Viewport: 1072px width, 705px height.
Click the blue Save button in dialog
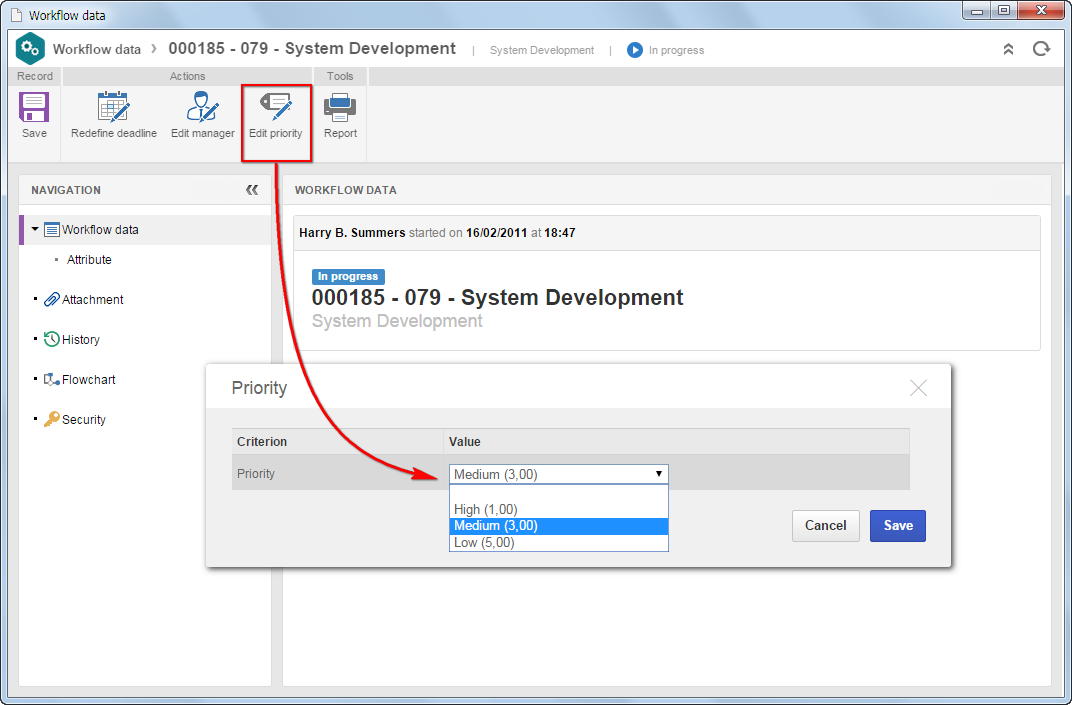tap(898, 526)
